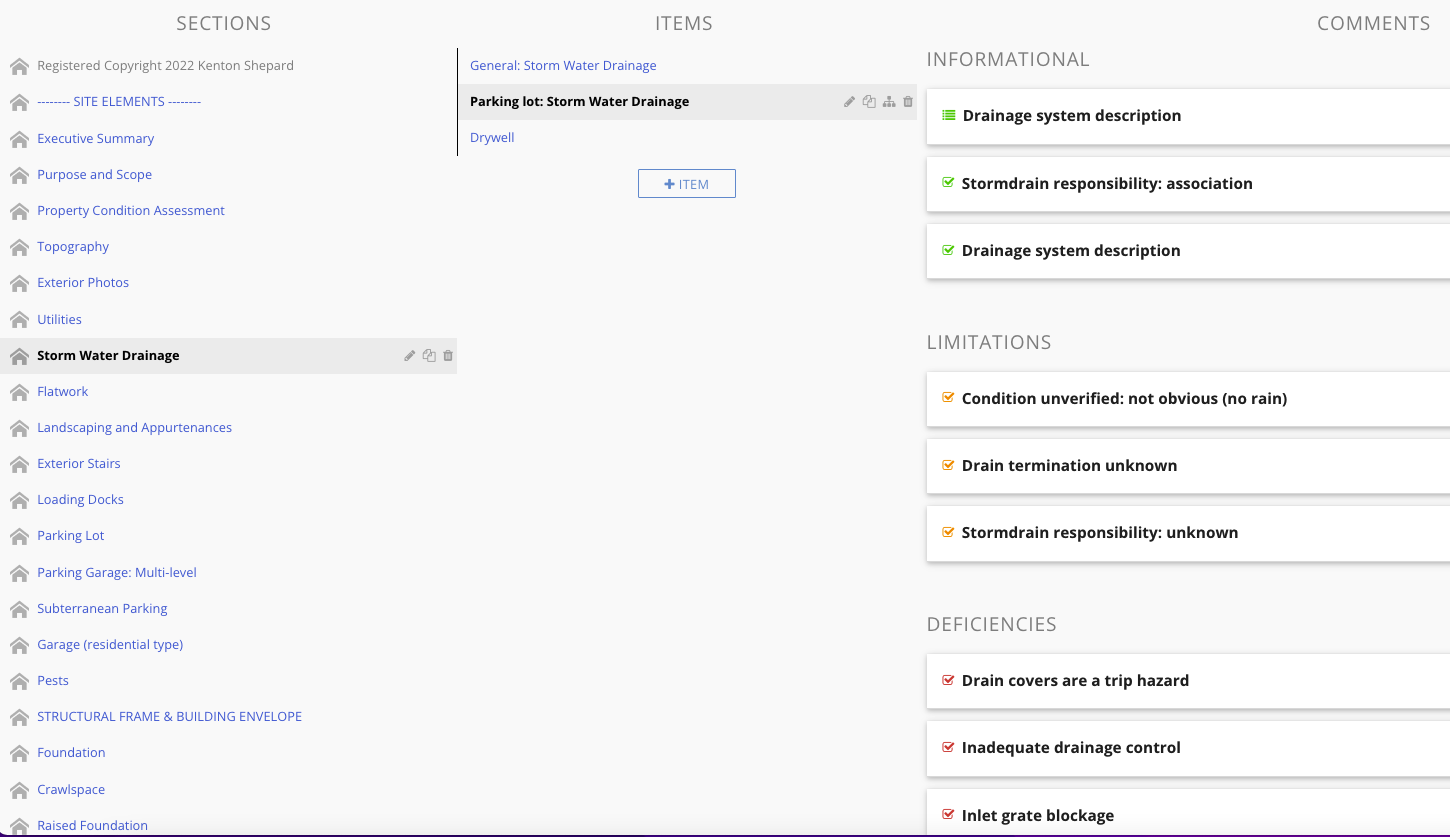Click house icon beside Loading Docks

[x=19, y=500]
